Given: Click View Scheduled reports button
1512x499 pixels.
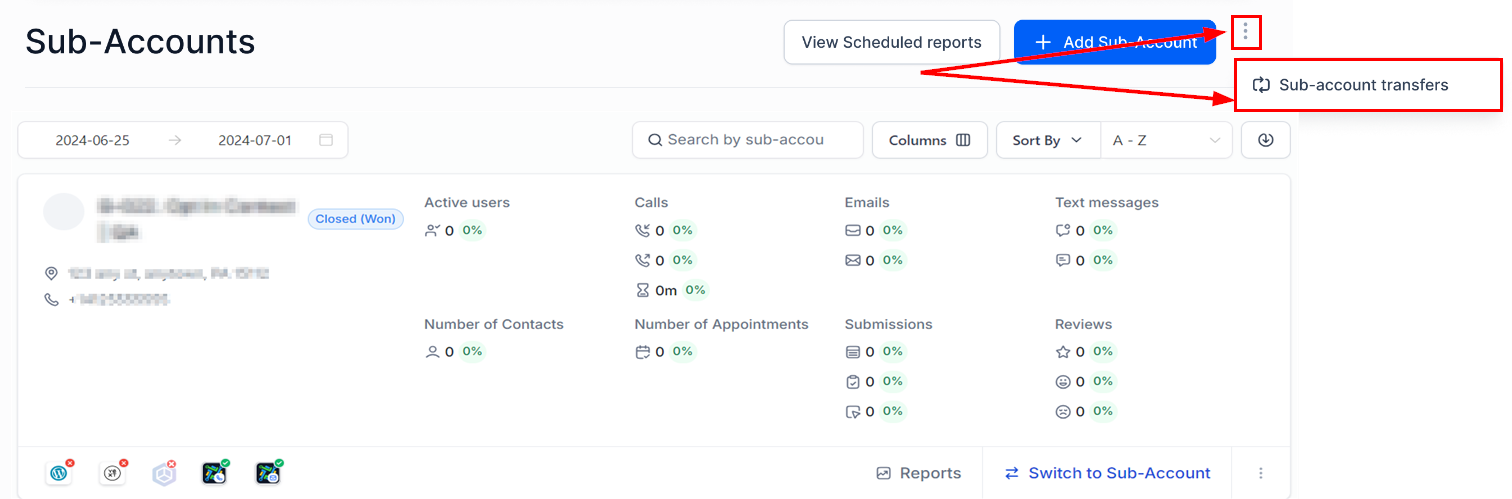Looking at the screenshot, I should (892, 42).
